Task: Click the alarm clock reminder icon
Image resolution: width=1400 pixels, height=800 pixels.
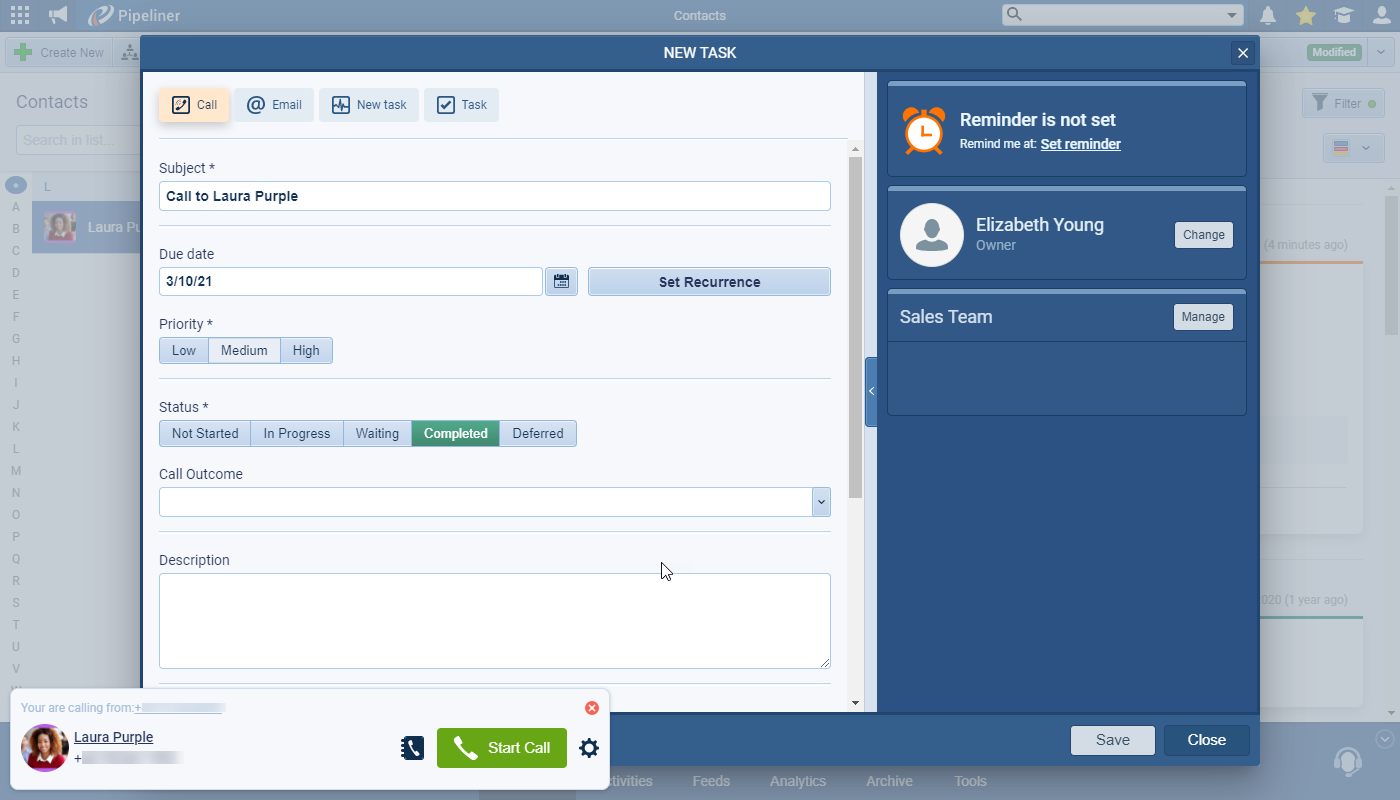Action: 922,131
